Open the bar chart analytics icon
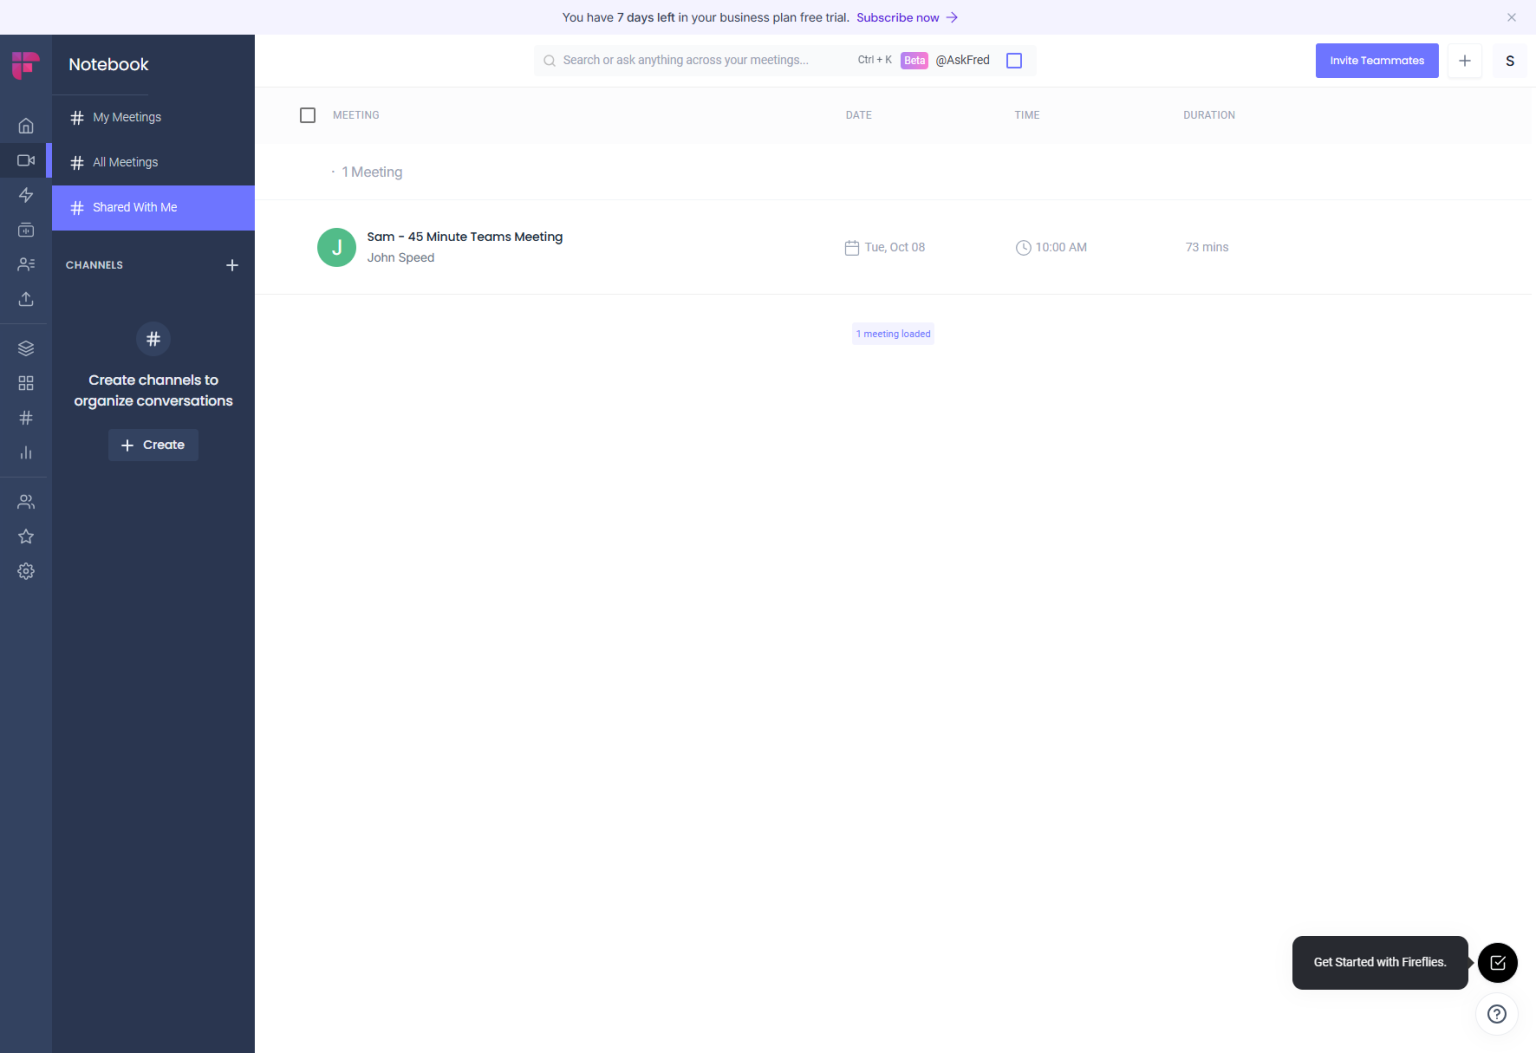 point(26,453)
